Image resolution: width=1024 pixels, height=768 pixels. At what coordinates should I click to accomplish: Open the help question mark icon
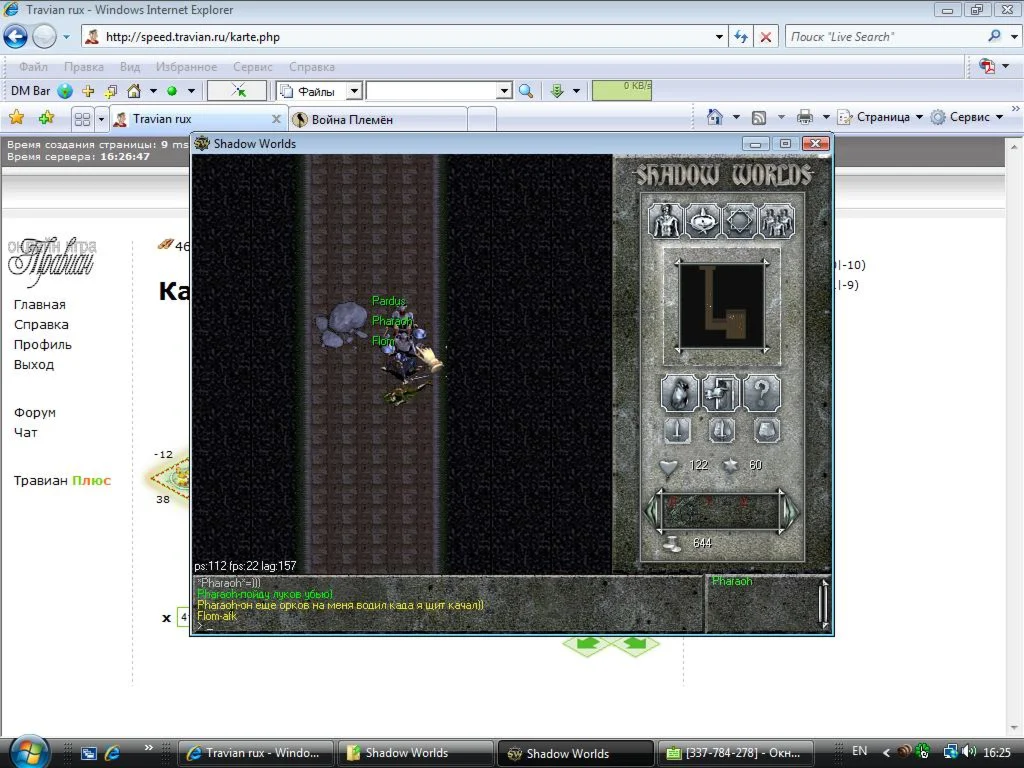point(760,393)
